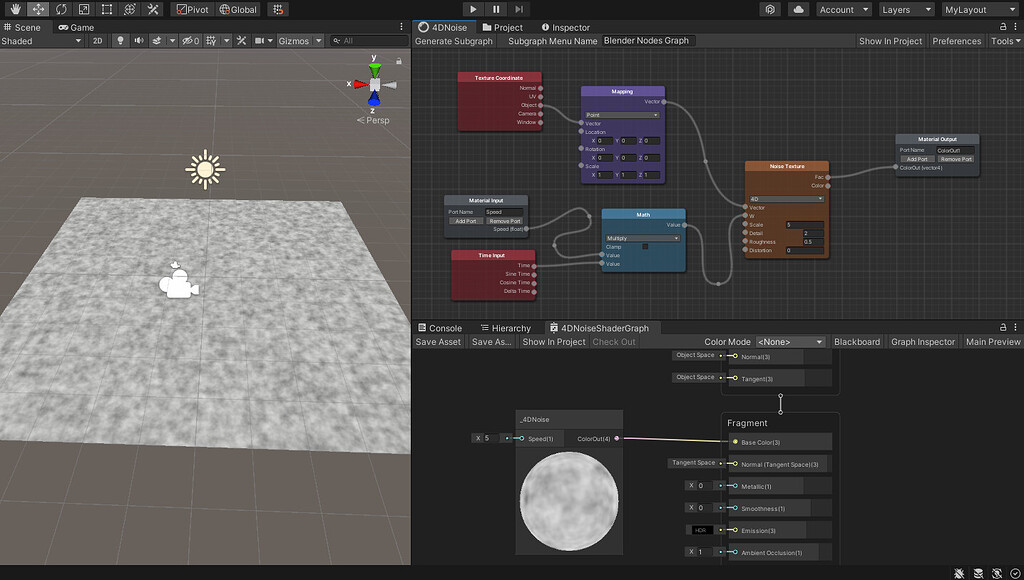Open the Color Mode dropdown

coord(790,342)
